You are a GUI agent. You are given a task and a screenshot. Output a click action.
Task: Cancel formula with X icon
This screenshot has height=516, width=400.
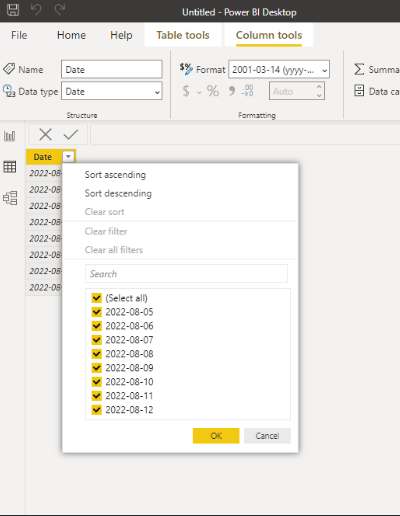click(45, 135)
